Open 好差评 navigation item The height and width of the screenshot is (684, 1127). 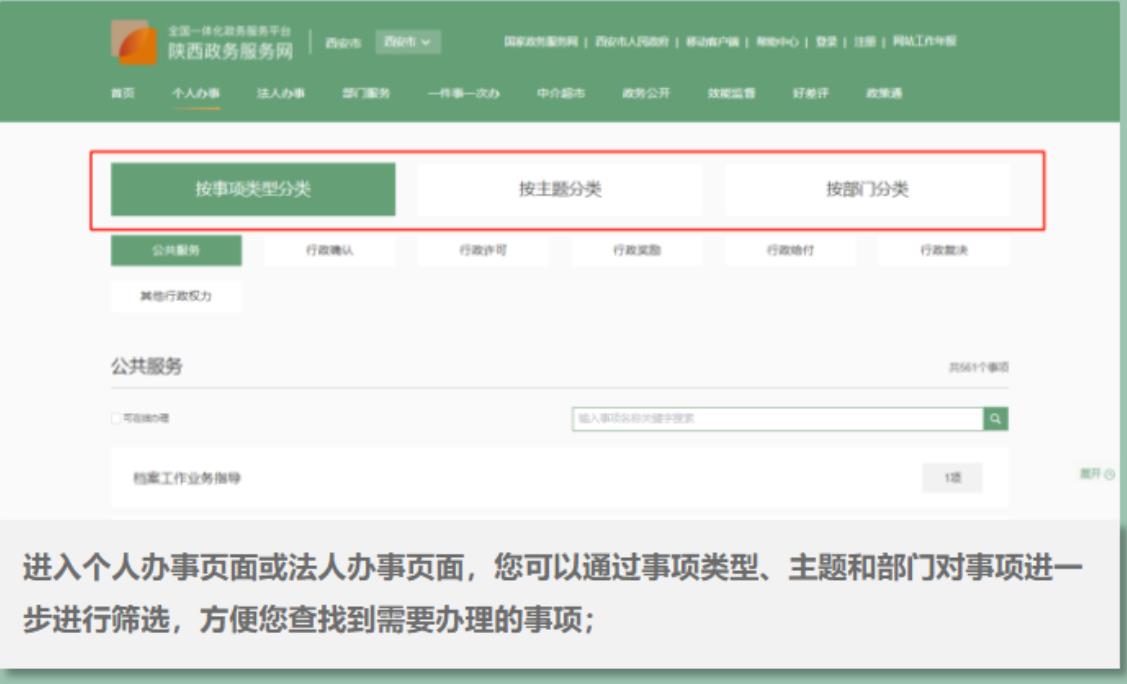(x=811, y=93)
